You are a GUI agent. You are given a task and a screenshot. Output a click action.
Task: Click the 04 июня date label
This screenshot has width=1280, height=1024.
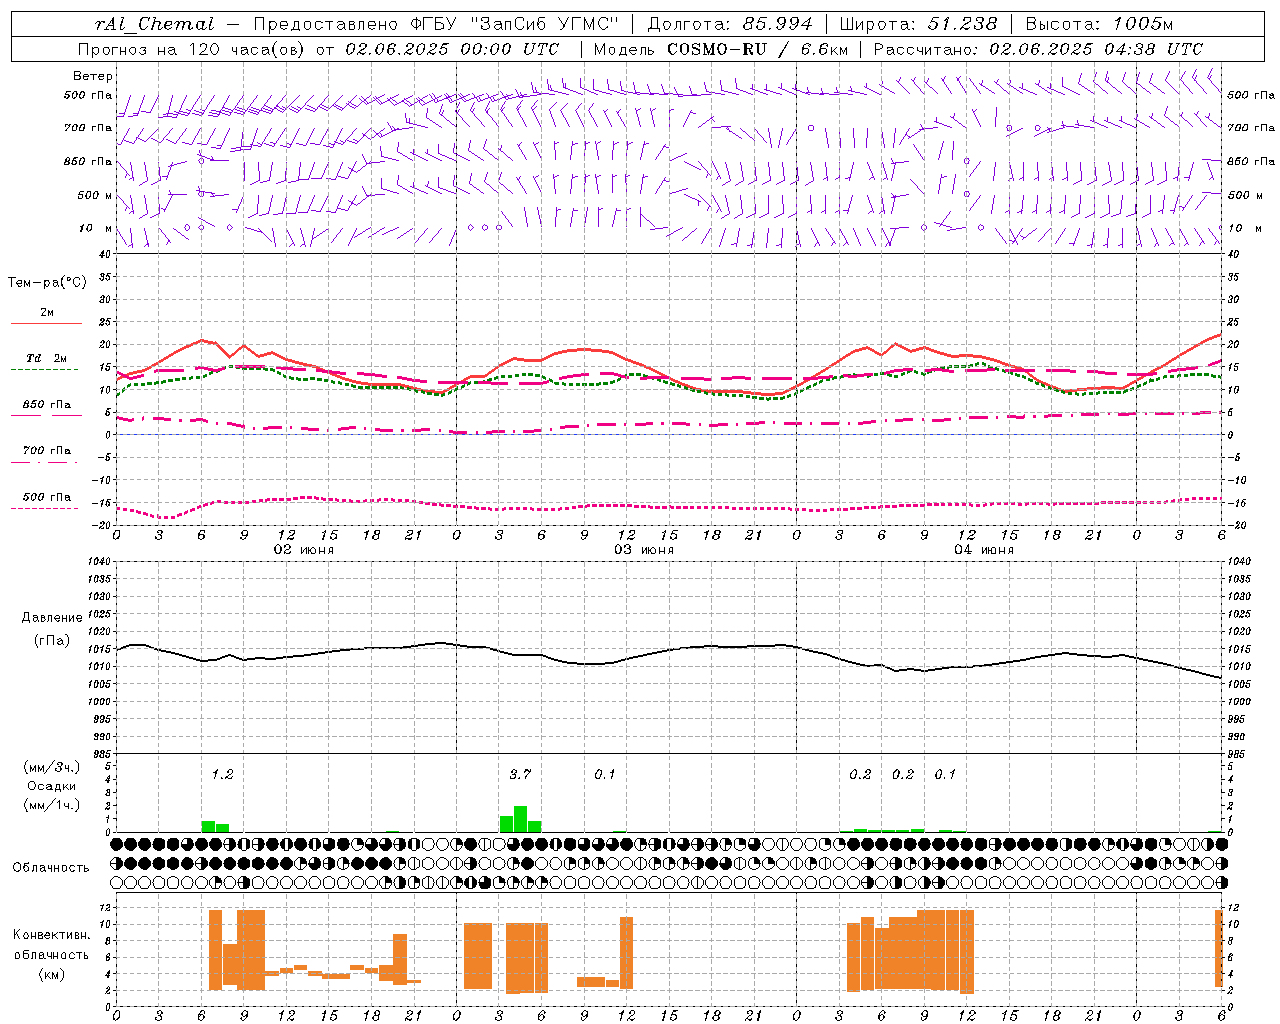984,550
